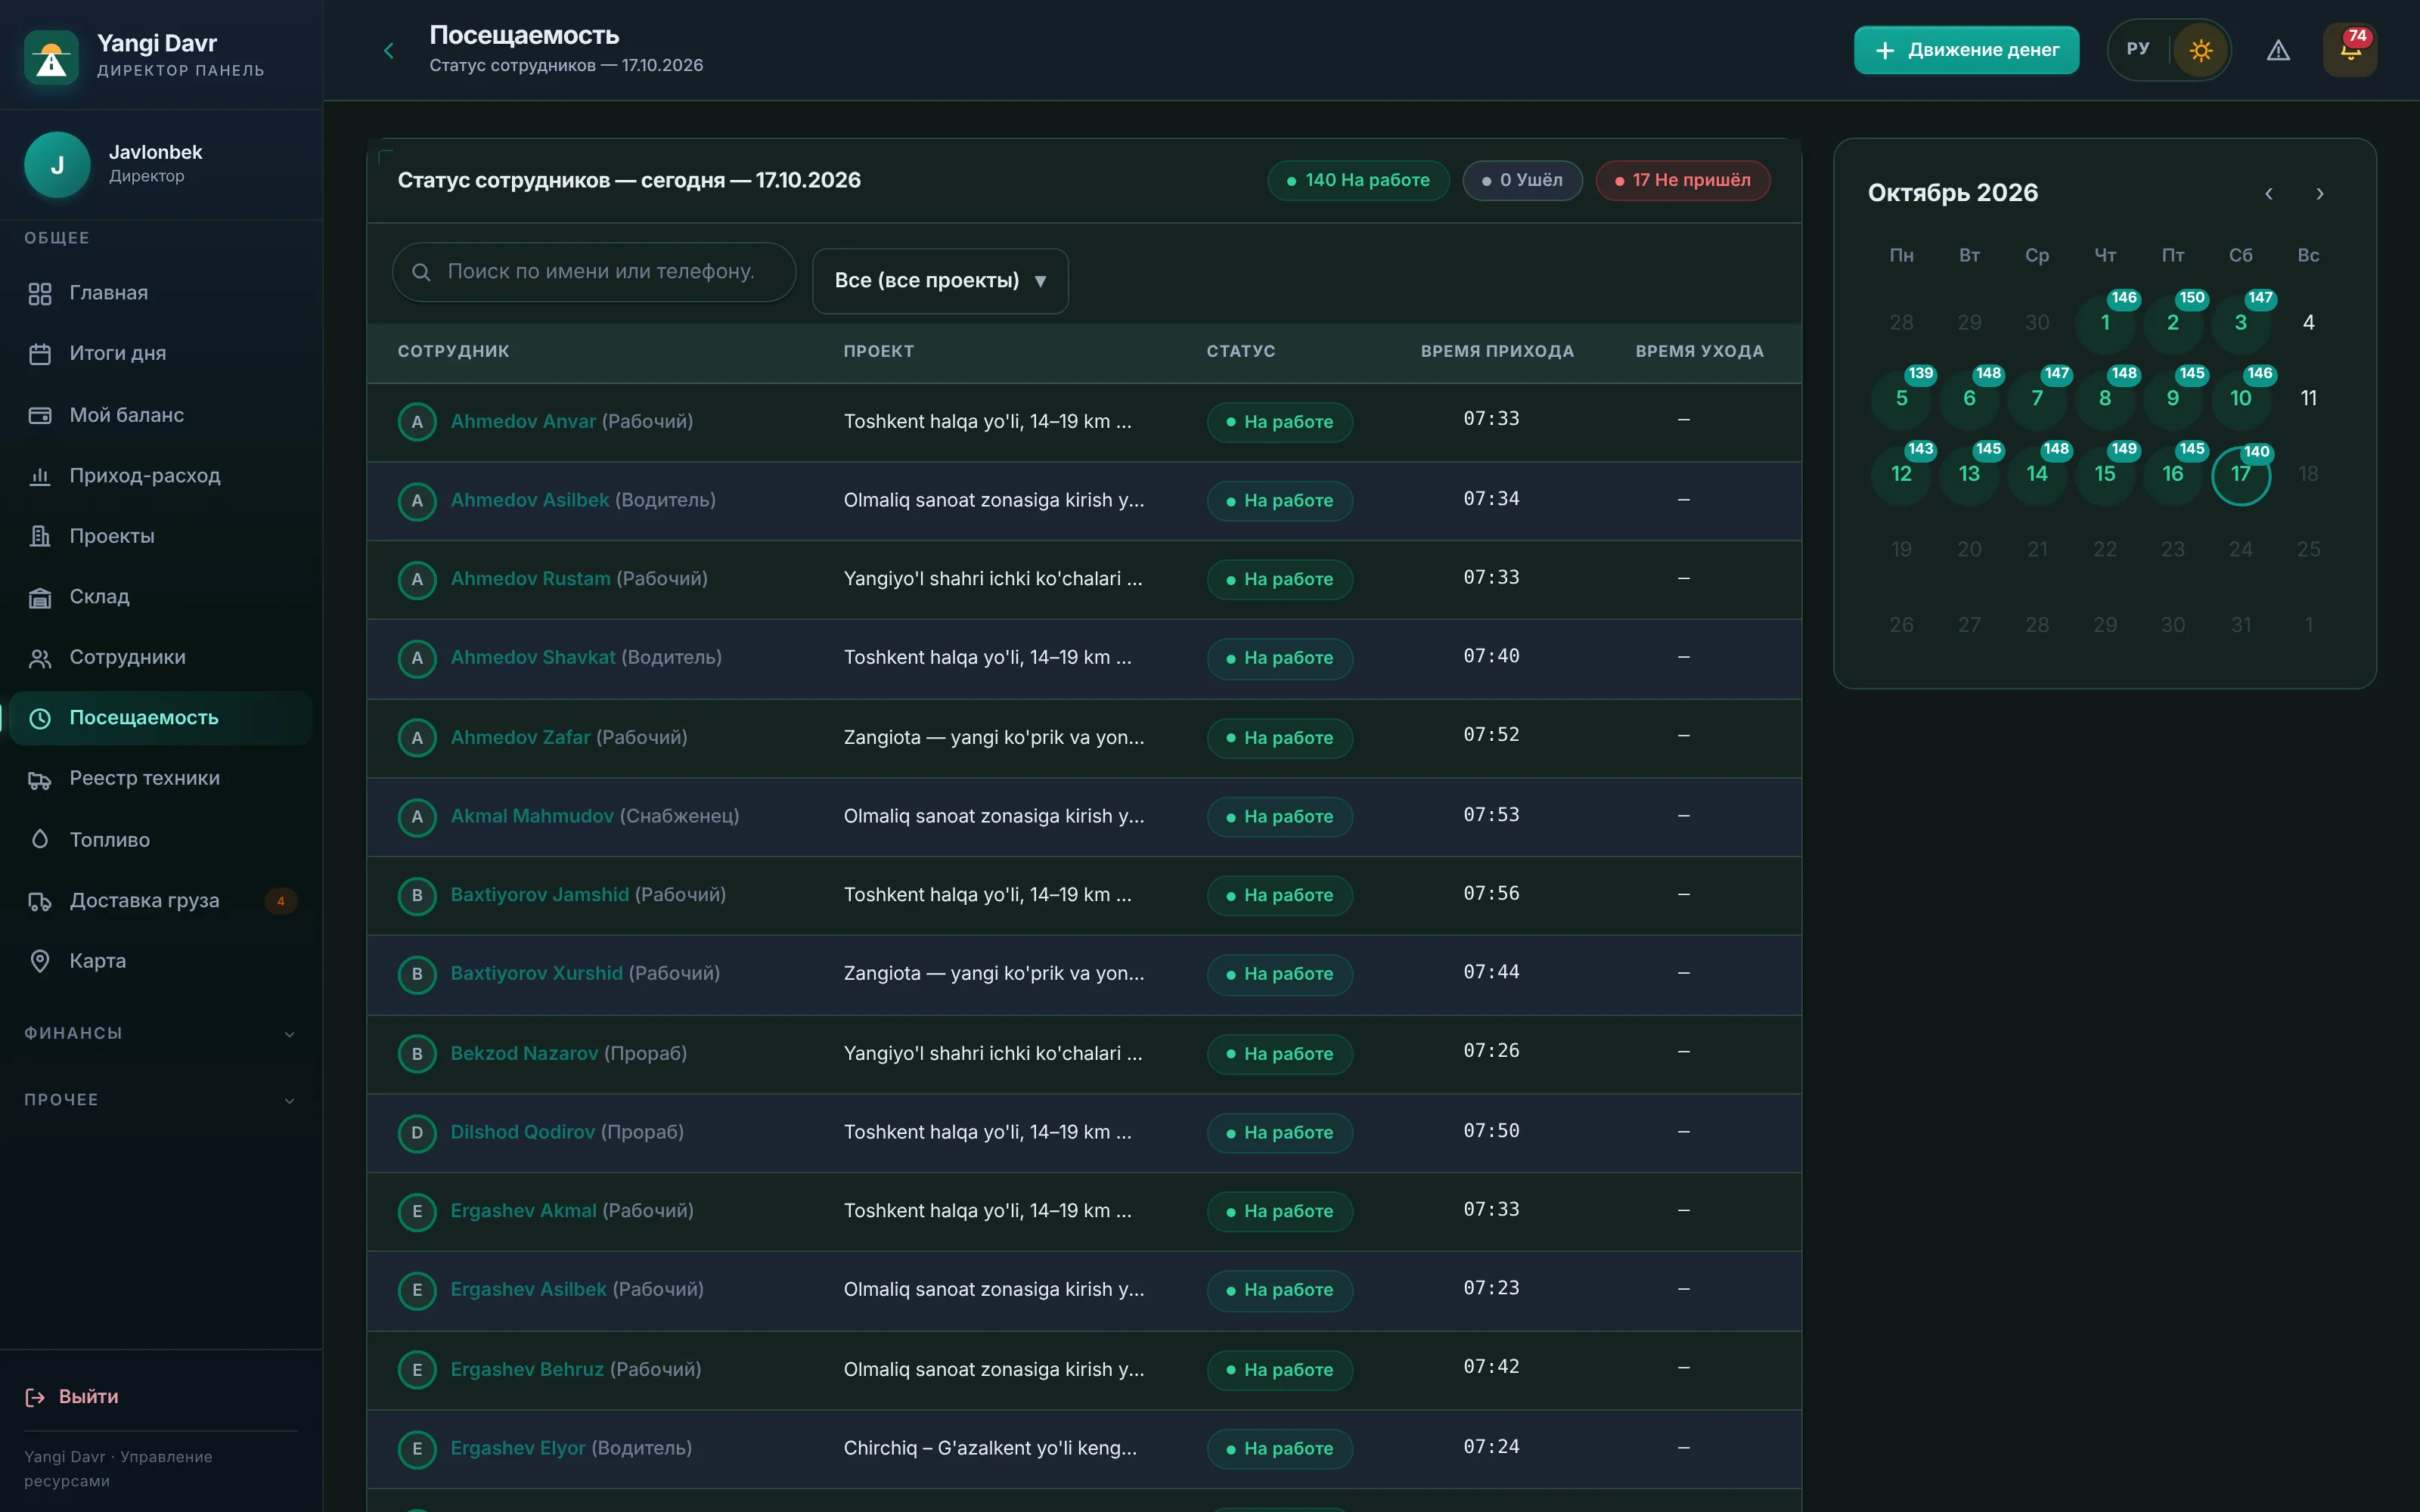Click the search field for name or phone
Viewport: 2420px width, 1512px height.
594,271
